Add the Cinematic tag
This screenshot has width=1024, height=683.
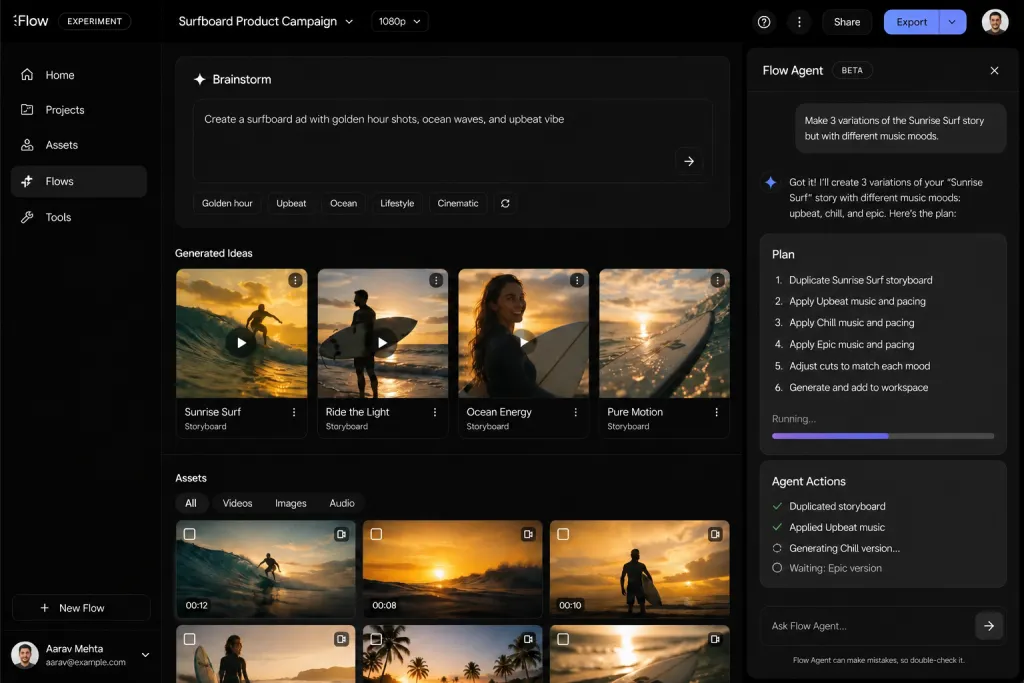pyautogui.click(x=458, y=204)
